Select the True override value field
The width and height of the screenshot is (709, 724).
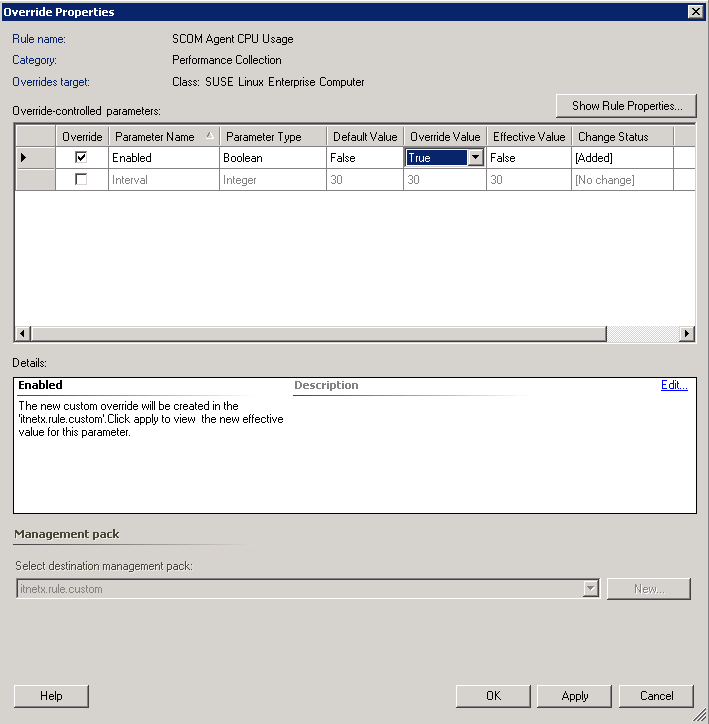(436, 157)
